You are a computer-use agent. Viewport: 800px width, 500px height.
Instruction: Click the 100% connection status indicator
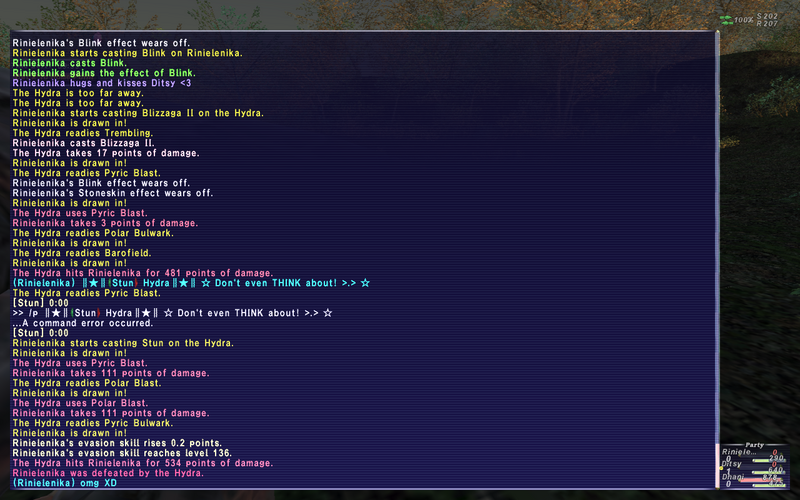(x=744, y=20)
